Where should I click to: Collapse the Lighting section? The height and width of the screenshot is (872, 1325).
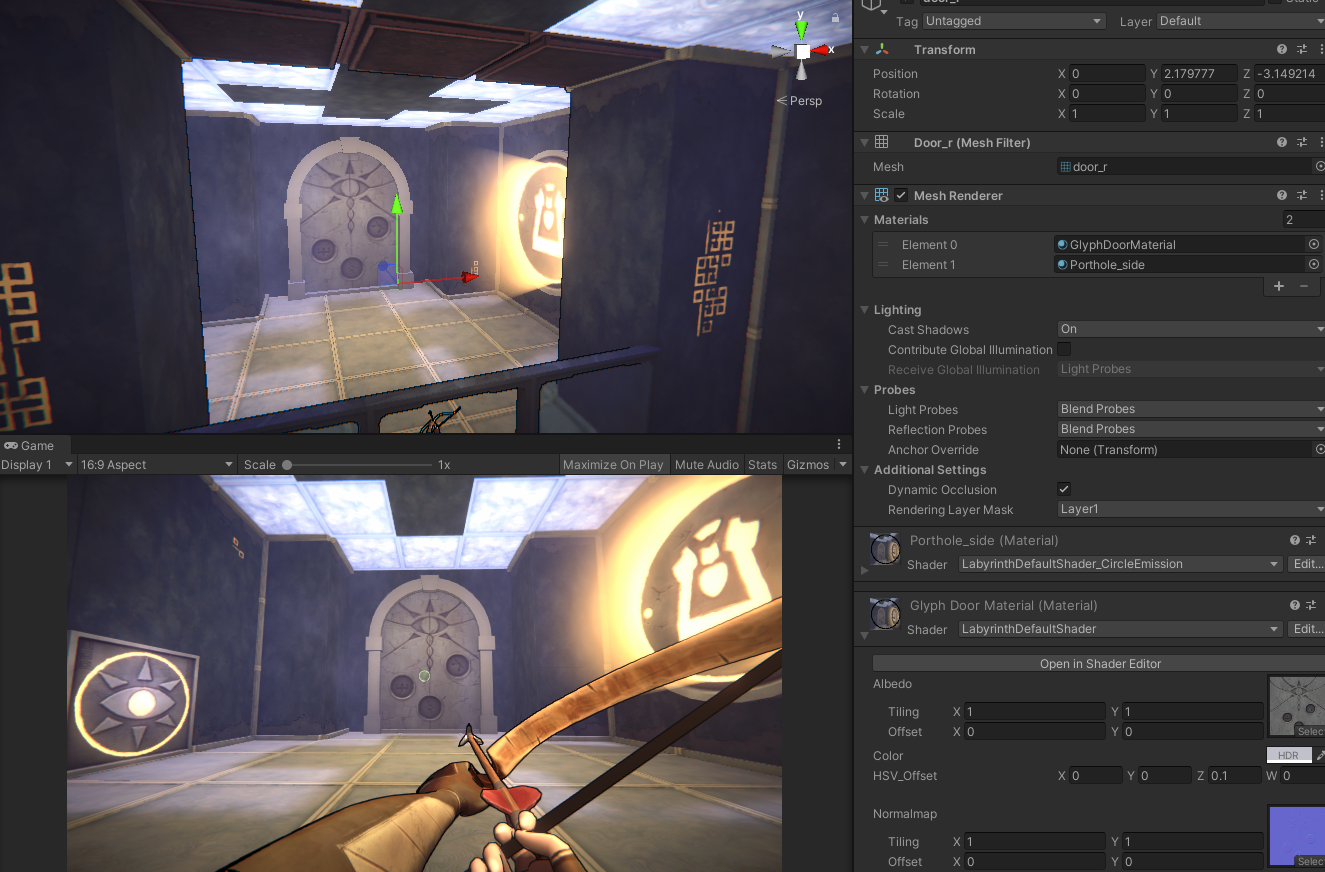pyautogui.click(x=865, y=309)
